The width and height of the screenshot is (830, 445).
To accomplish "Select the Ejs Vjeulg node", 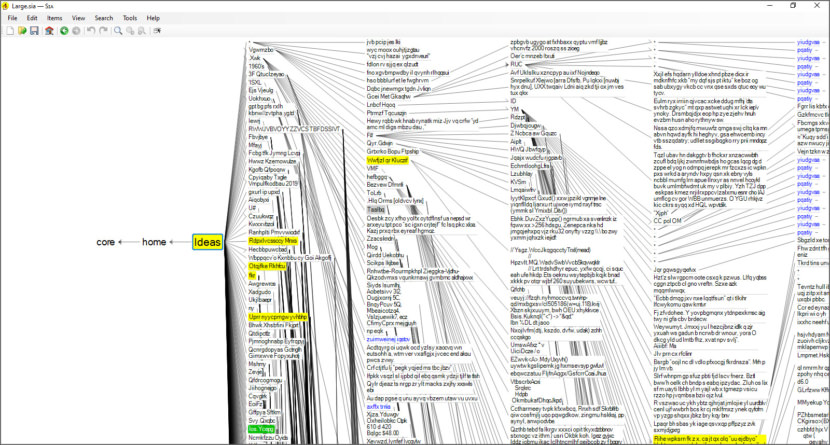I will (x=261, y=90).
